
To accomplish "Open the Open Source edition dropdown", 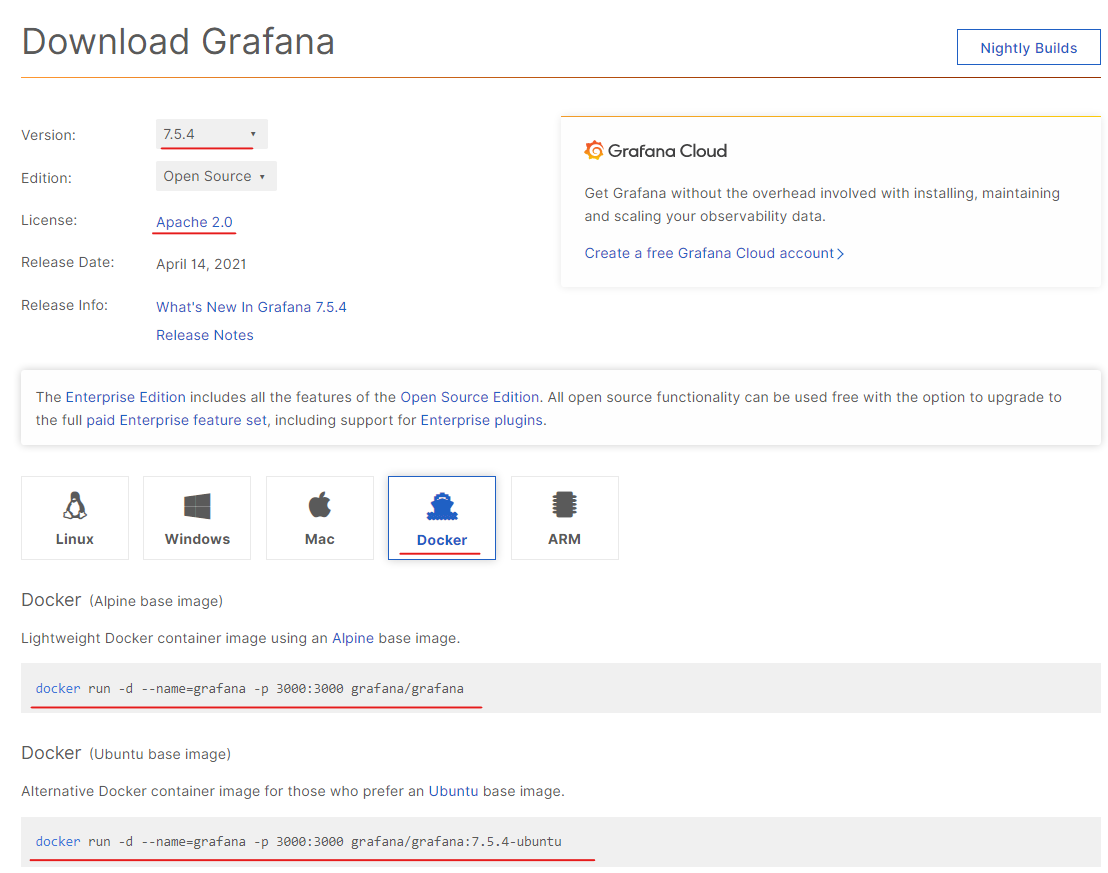I will pos(216,176).
